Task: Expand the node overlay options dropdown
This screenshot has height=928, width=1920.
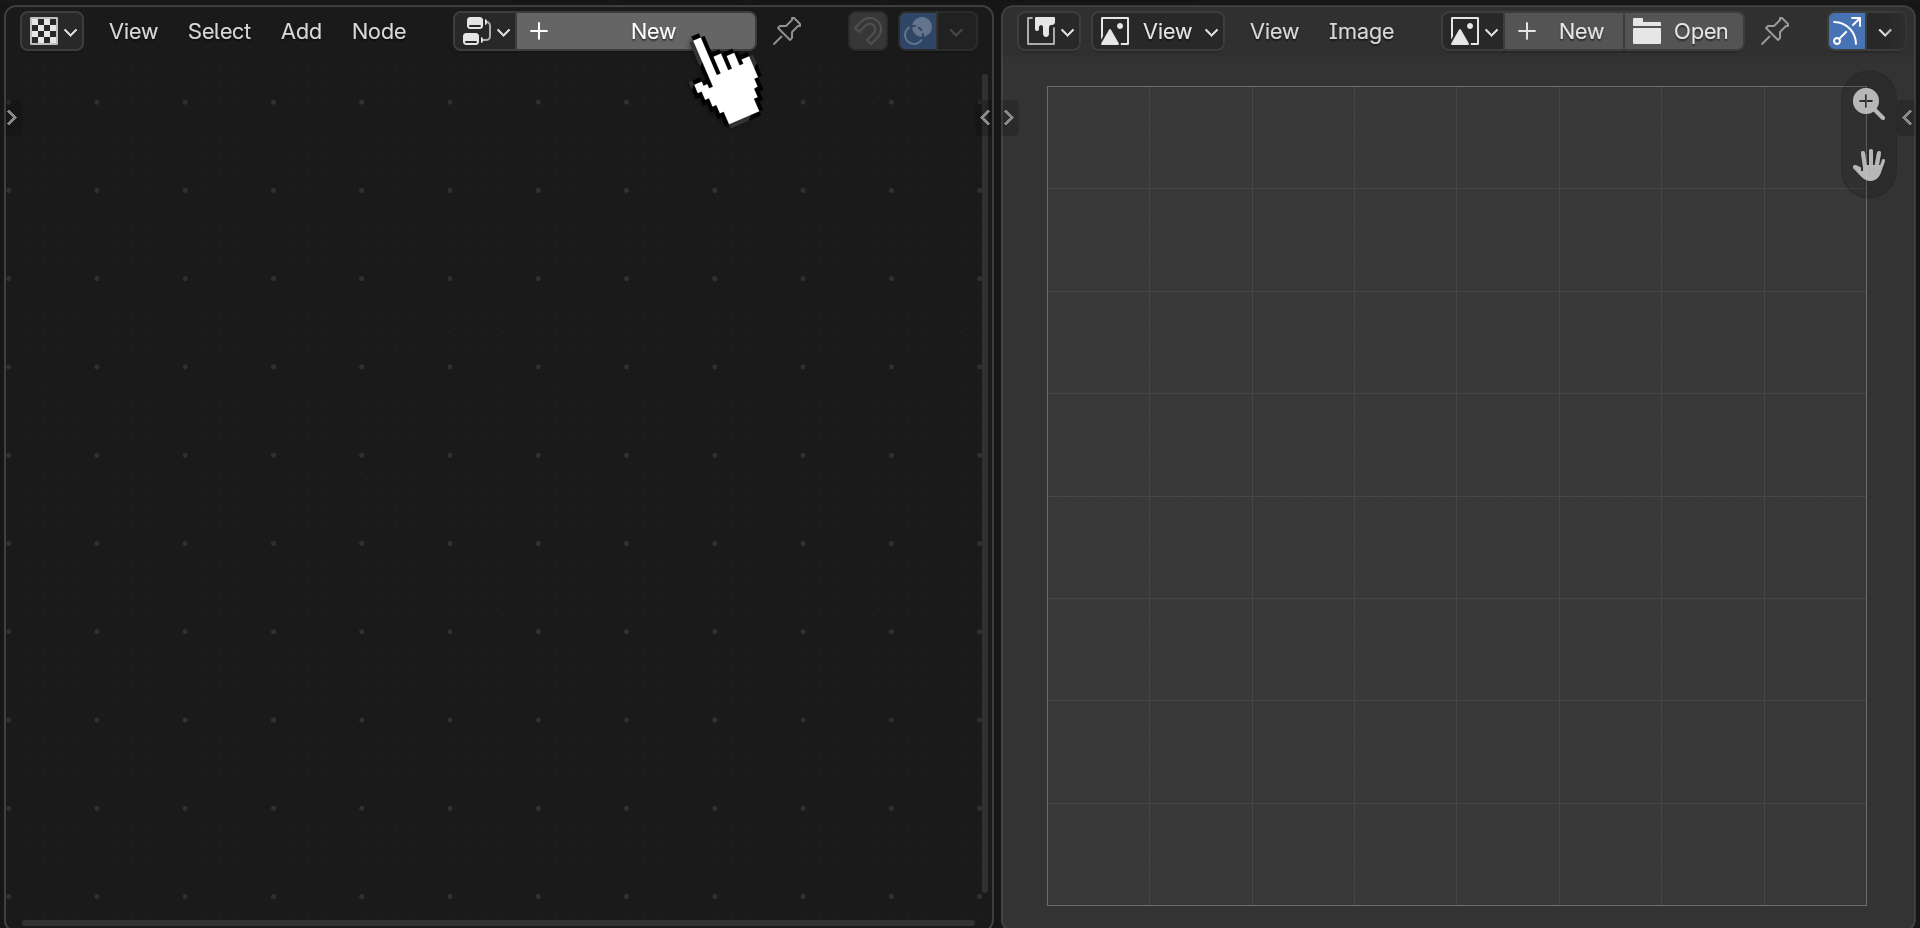Action: point(957,32)
